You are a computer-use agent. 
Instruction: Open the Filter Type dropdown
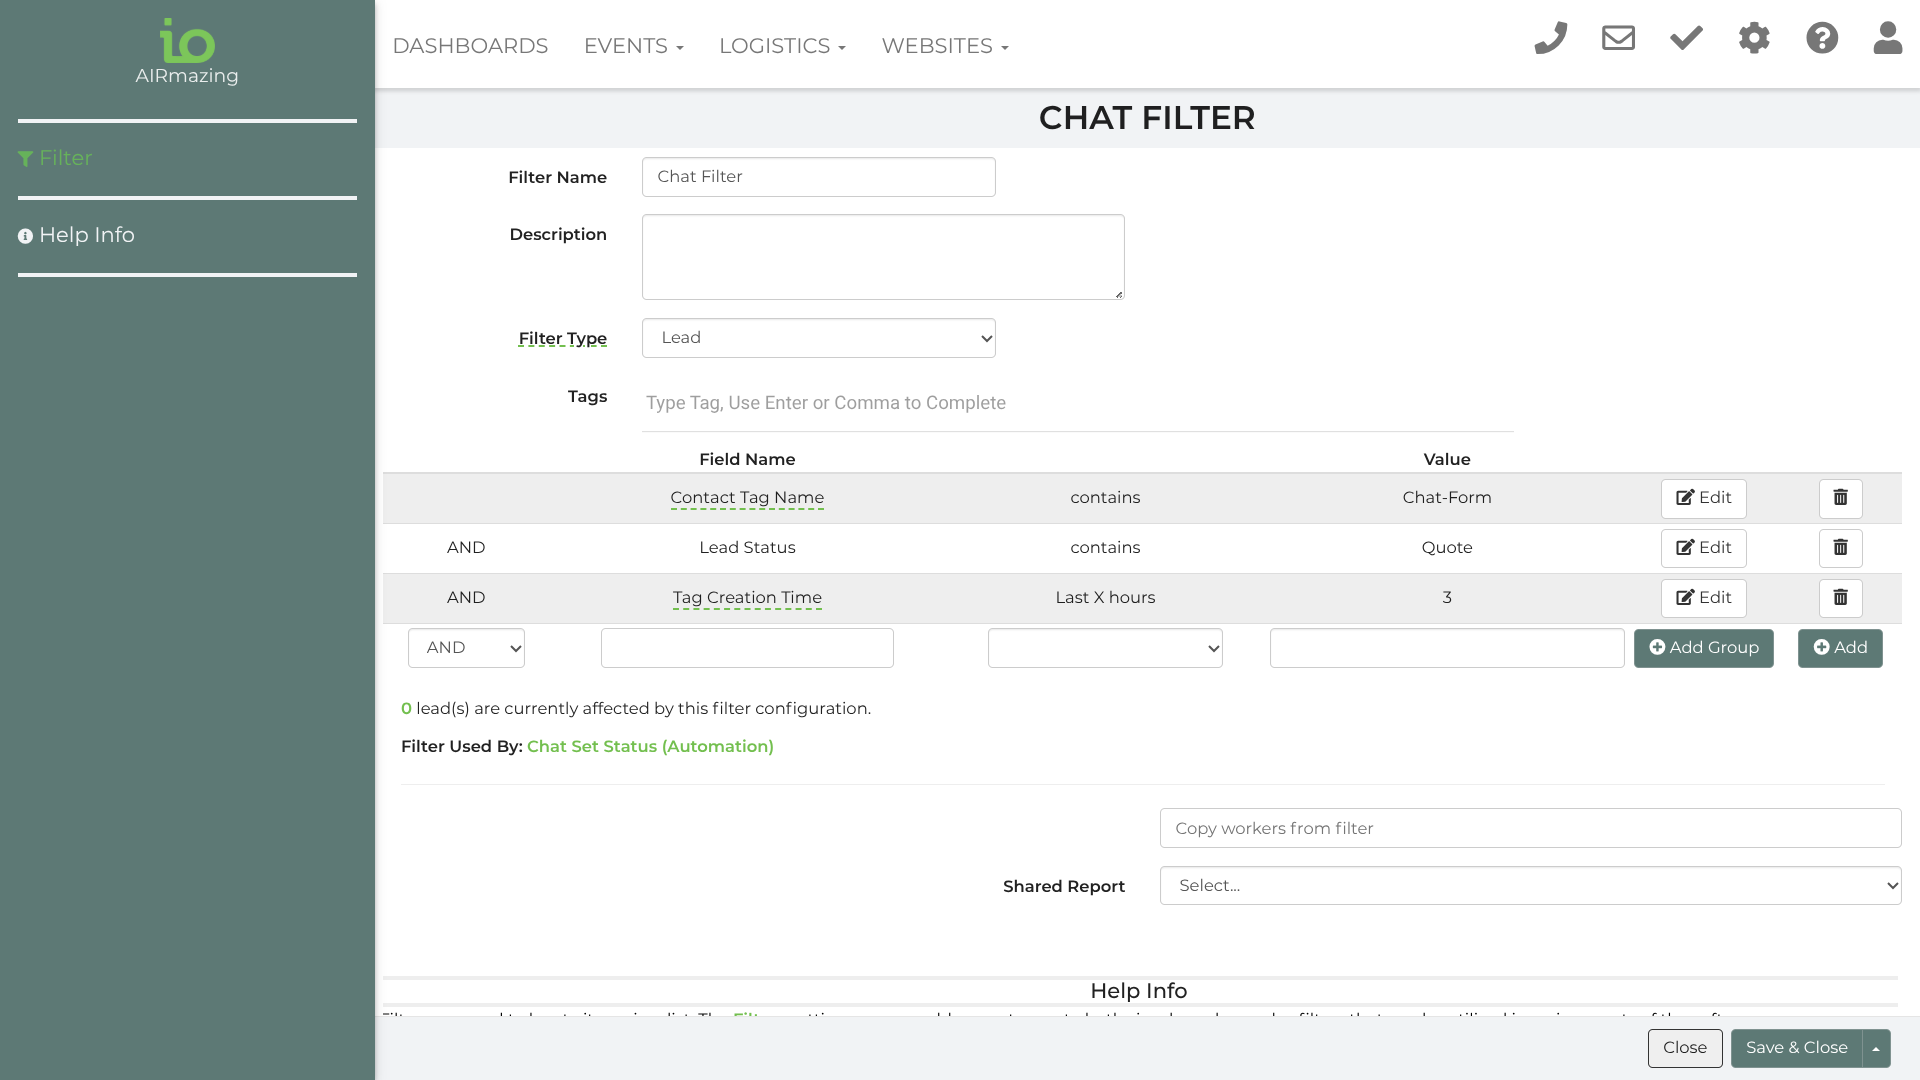(818, 338)
